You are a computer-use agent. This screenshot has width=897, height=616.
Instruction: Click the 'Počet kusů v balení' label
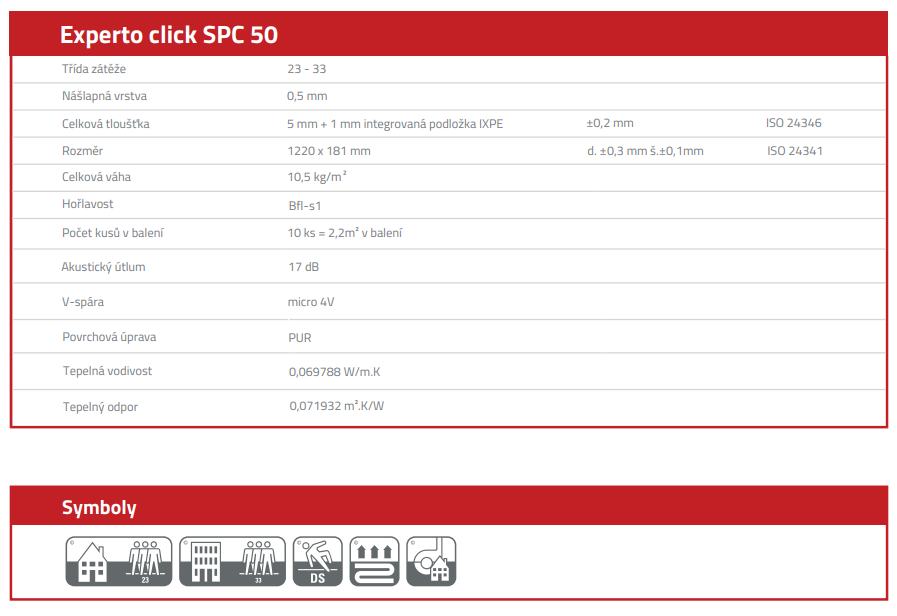click(113, 233)
